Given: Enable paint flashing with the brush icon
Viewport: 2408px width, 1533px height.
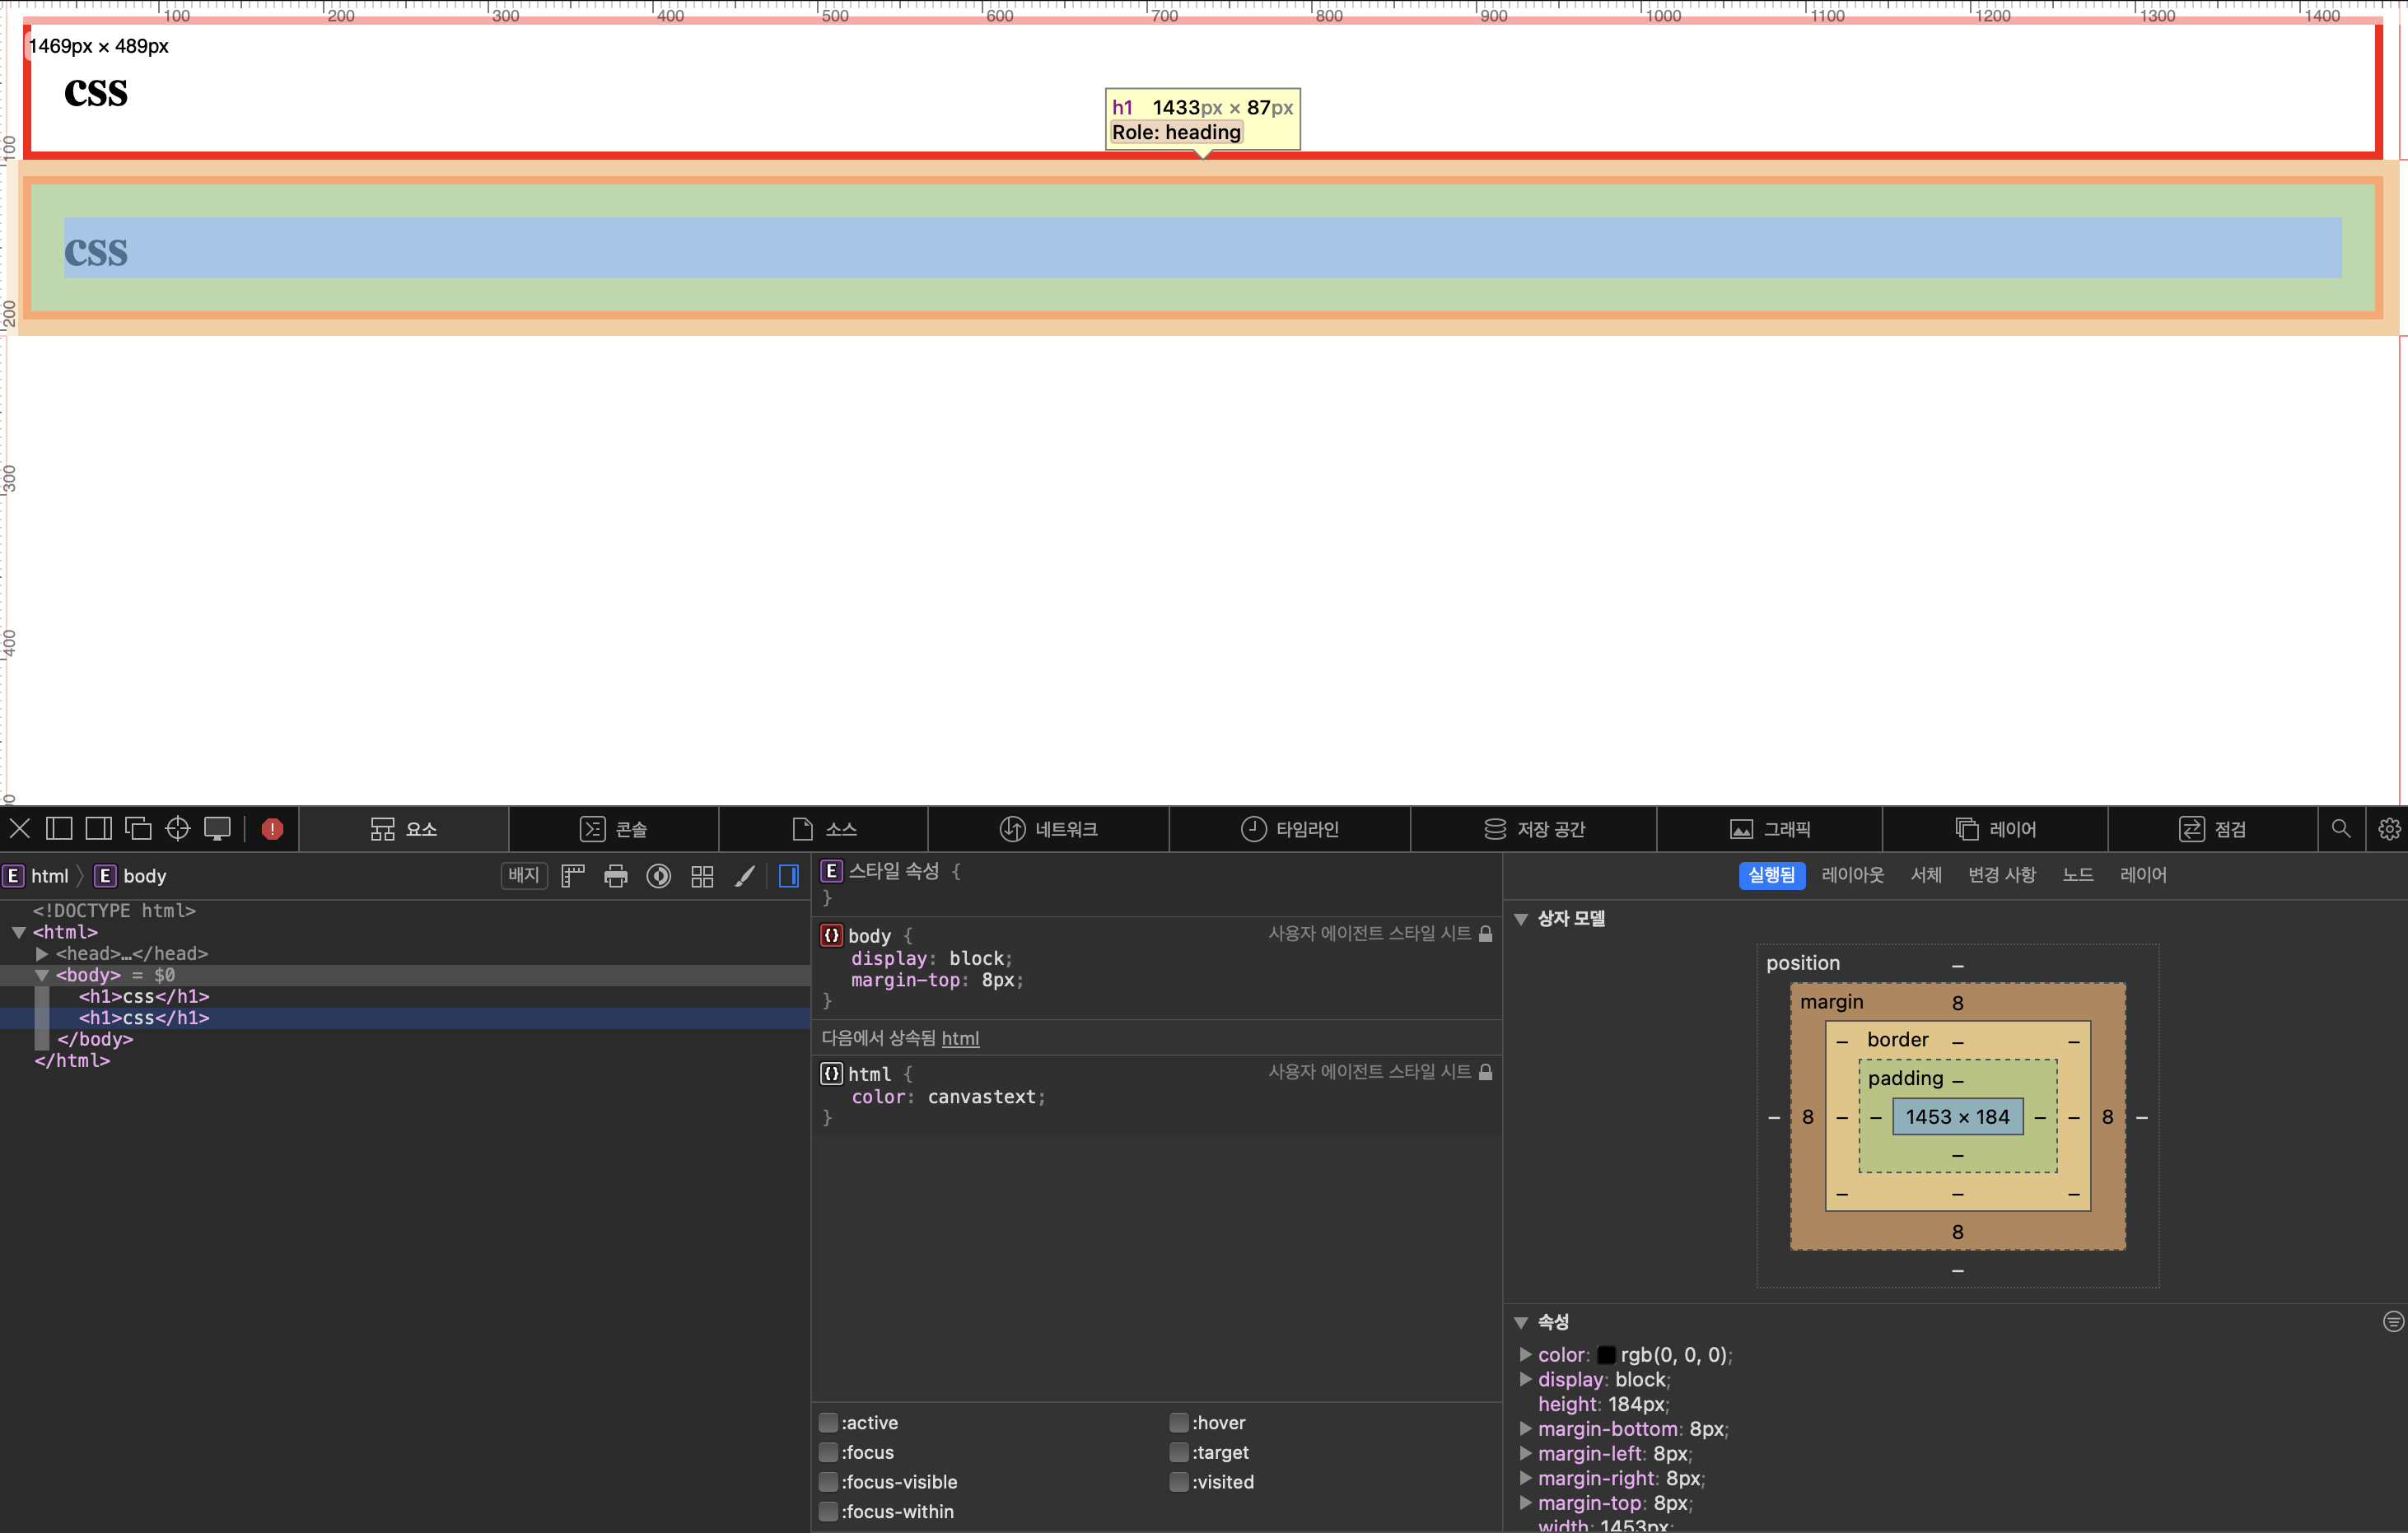Looking at the screenshot, I should point(745,876).
